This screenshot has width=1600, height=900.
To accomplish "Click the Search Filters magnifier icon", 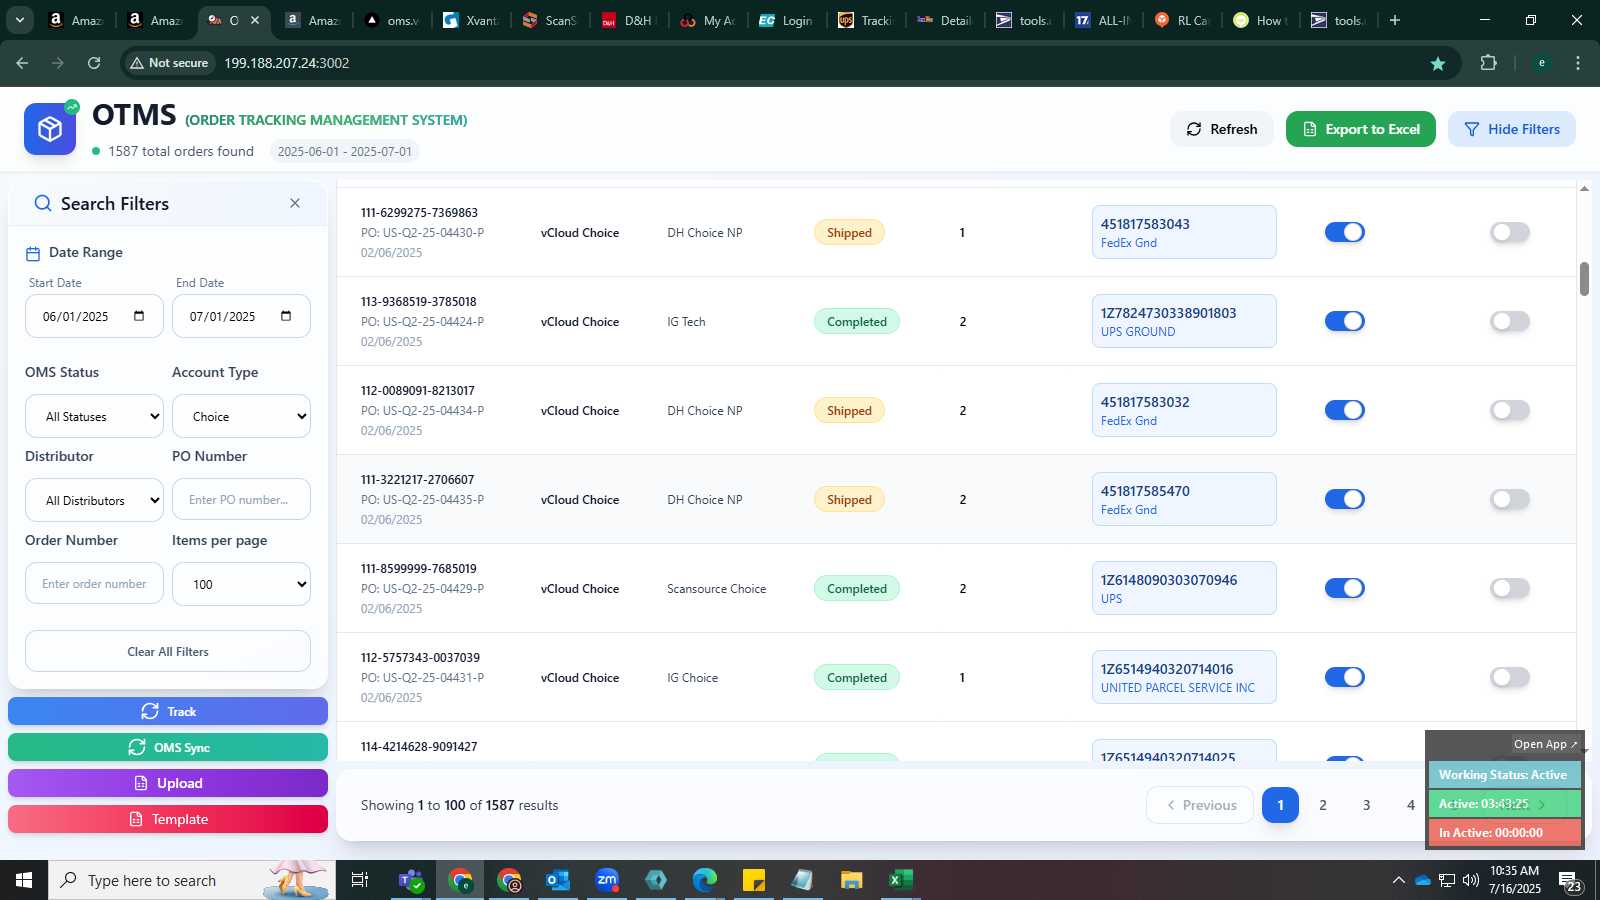I will click(x=43, y=204).
